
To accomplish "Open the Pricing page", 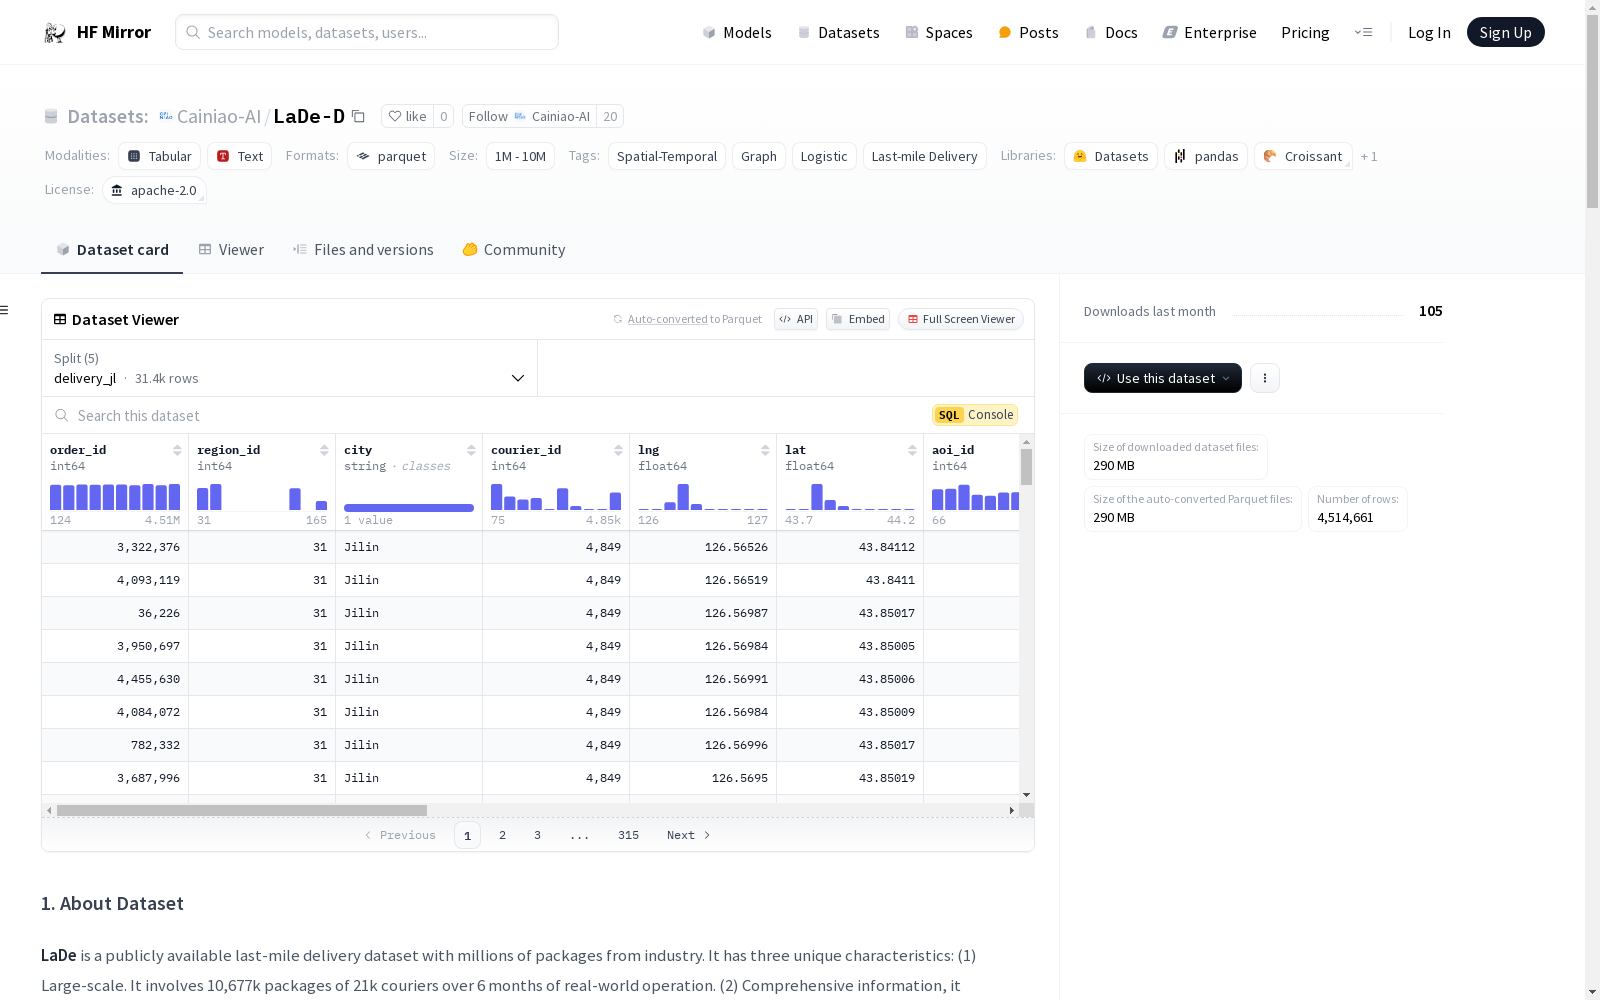I will [1305, 32].
